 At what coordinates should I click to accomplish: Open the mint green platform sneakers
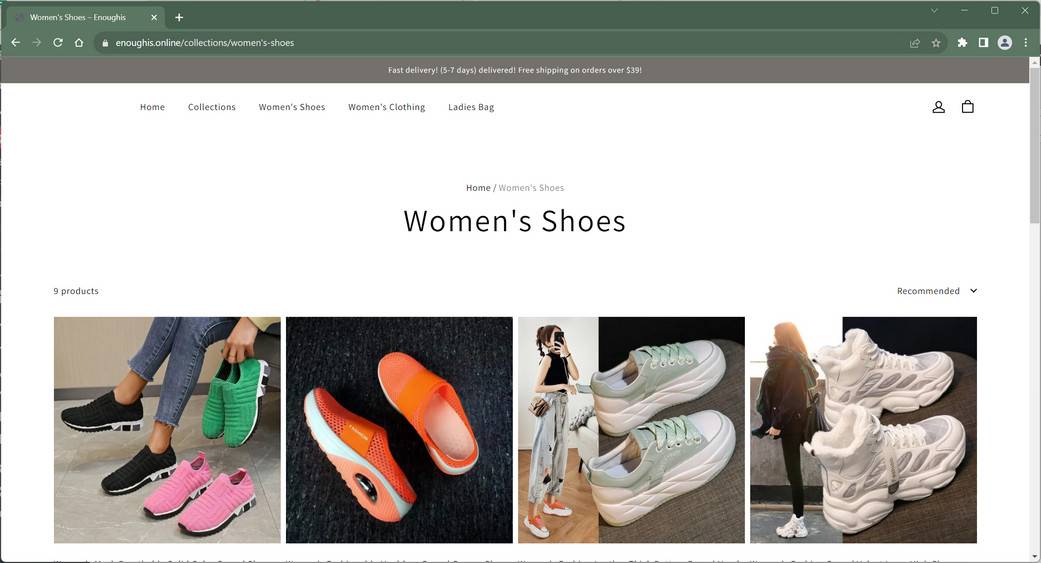631,430
